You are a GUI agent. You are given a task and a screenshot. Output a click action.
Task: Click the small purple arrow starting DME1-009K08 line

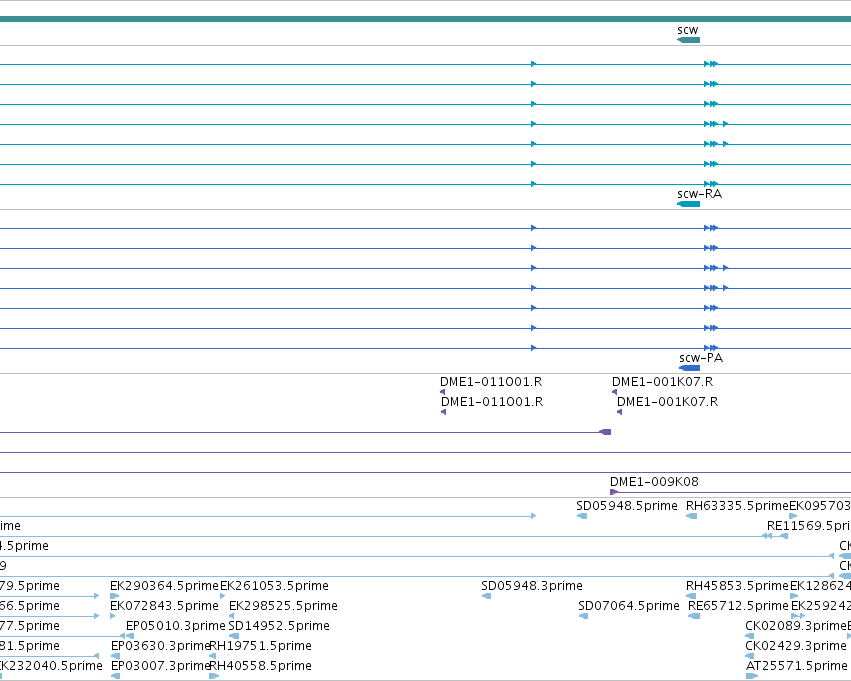[614, 492]
